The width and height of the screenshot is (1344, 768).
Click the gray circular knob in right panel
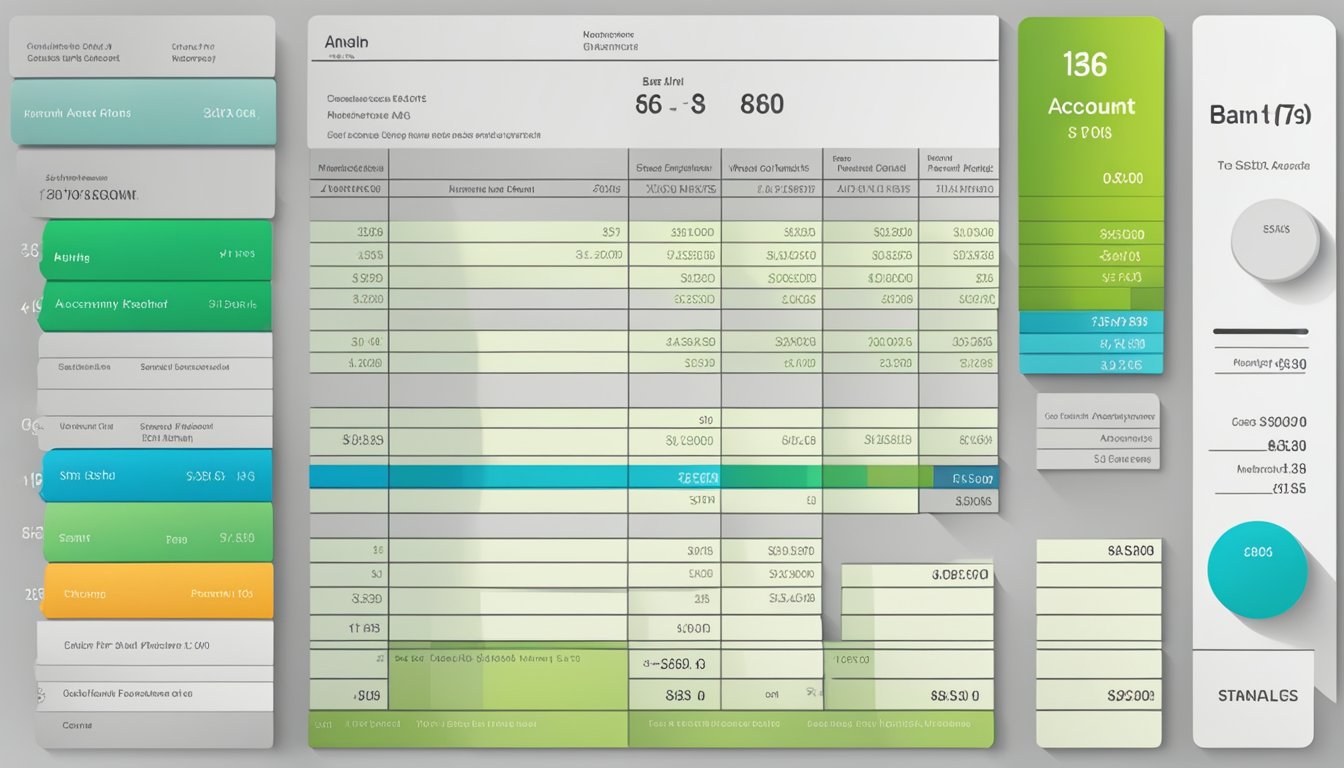[x=1274, y=240]
